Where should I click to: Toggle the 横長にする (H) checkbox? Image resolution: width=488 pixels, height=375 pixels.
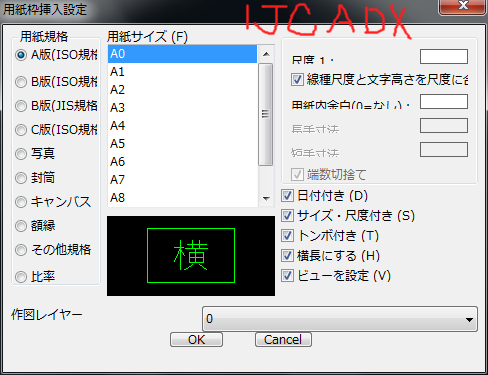click(287, 256)
